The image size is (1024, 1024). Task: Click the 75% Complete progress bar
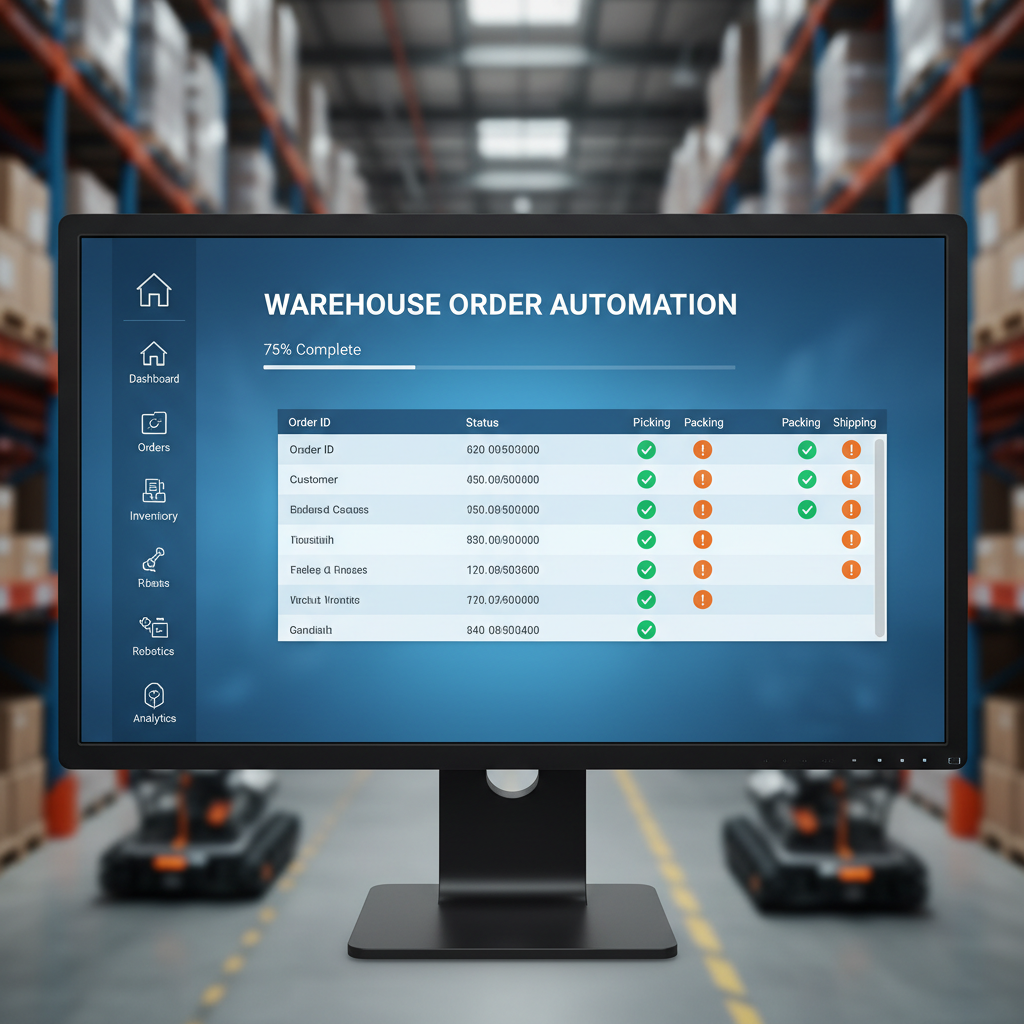coord(498,367)
